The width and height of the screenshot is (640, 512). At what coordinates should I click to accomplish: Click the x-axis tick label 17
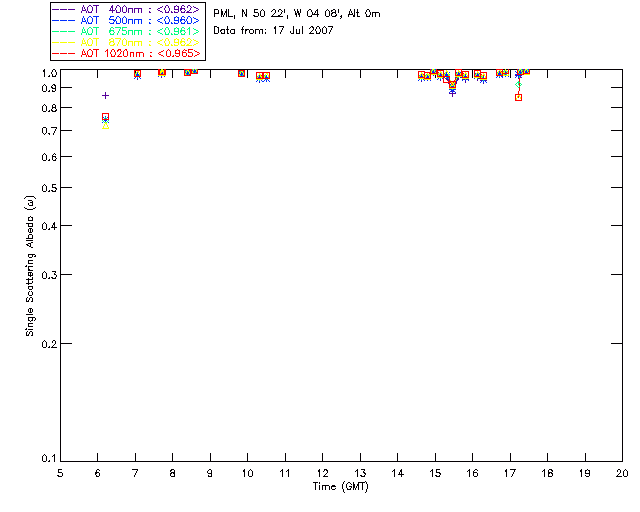[510, 473]
